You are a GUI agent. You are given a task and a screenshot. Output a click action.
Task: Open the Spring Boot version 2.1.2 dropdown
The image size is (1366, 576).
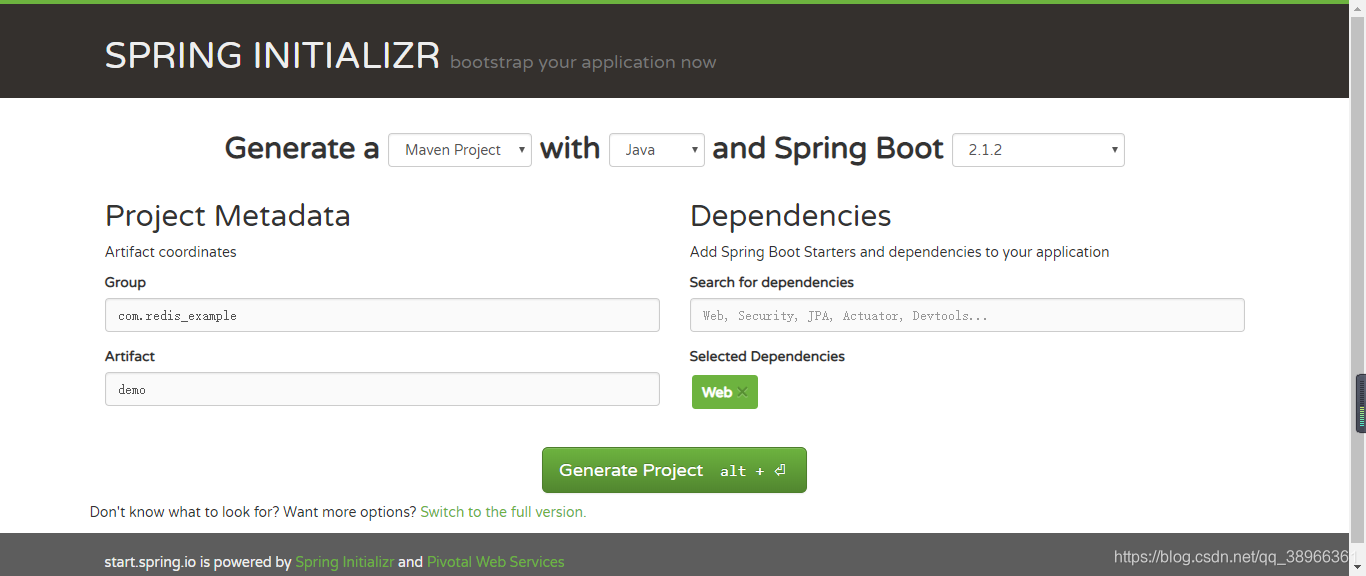click(1038, 150)
